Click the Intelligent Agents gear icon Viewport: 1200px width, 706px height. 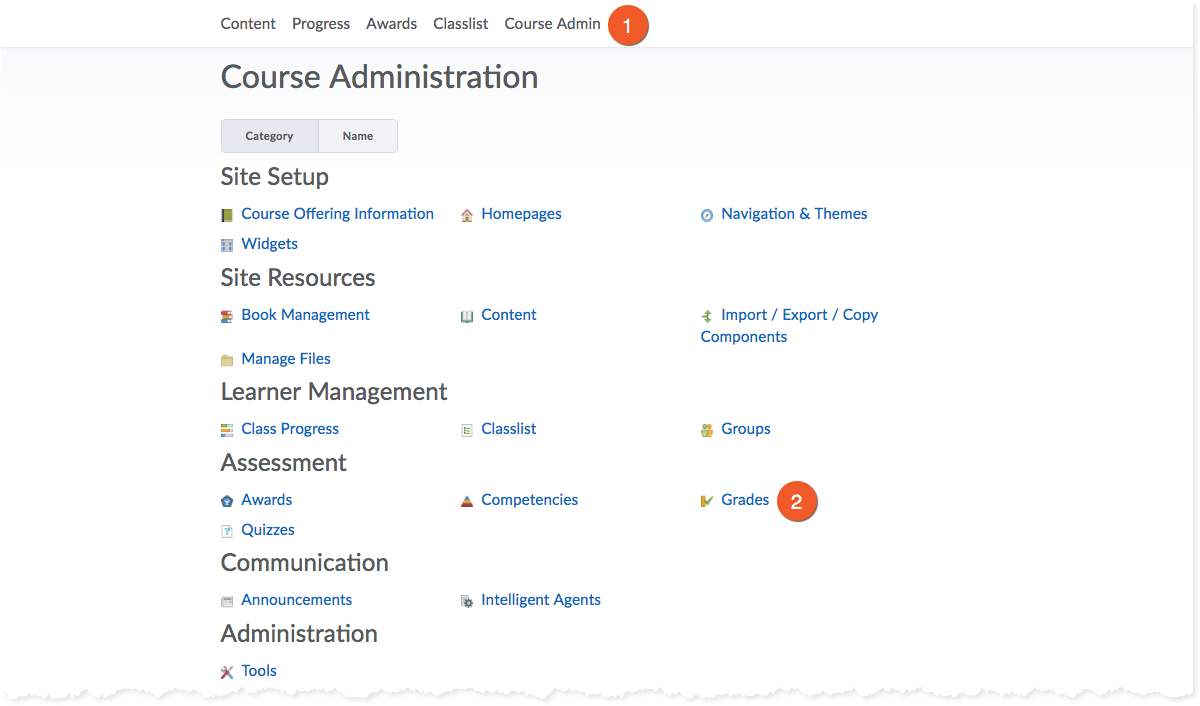pyautogui.click(x=467, y=601)
